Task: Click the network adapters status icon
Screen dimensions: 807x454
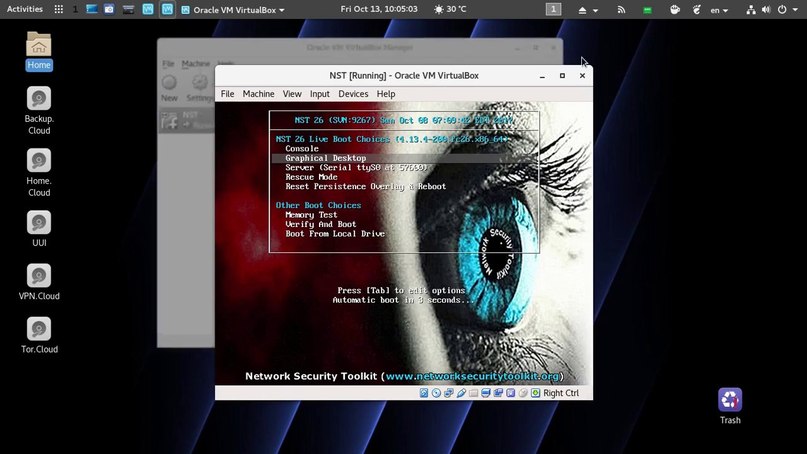Action: click(448, 393)
